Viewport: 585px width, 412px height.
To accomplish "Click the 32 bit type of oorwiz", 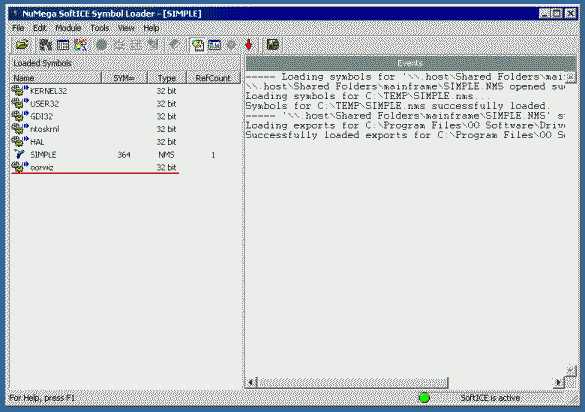I will (x=166, y=167).
